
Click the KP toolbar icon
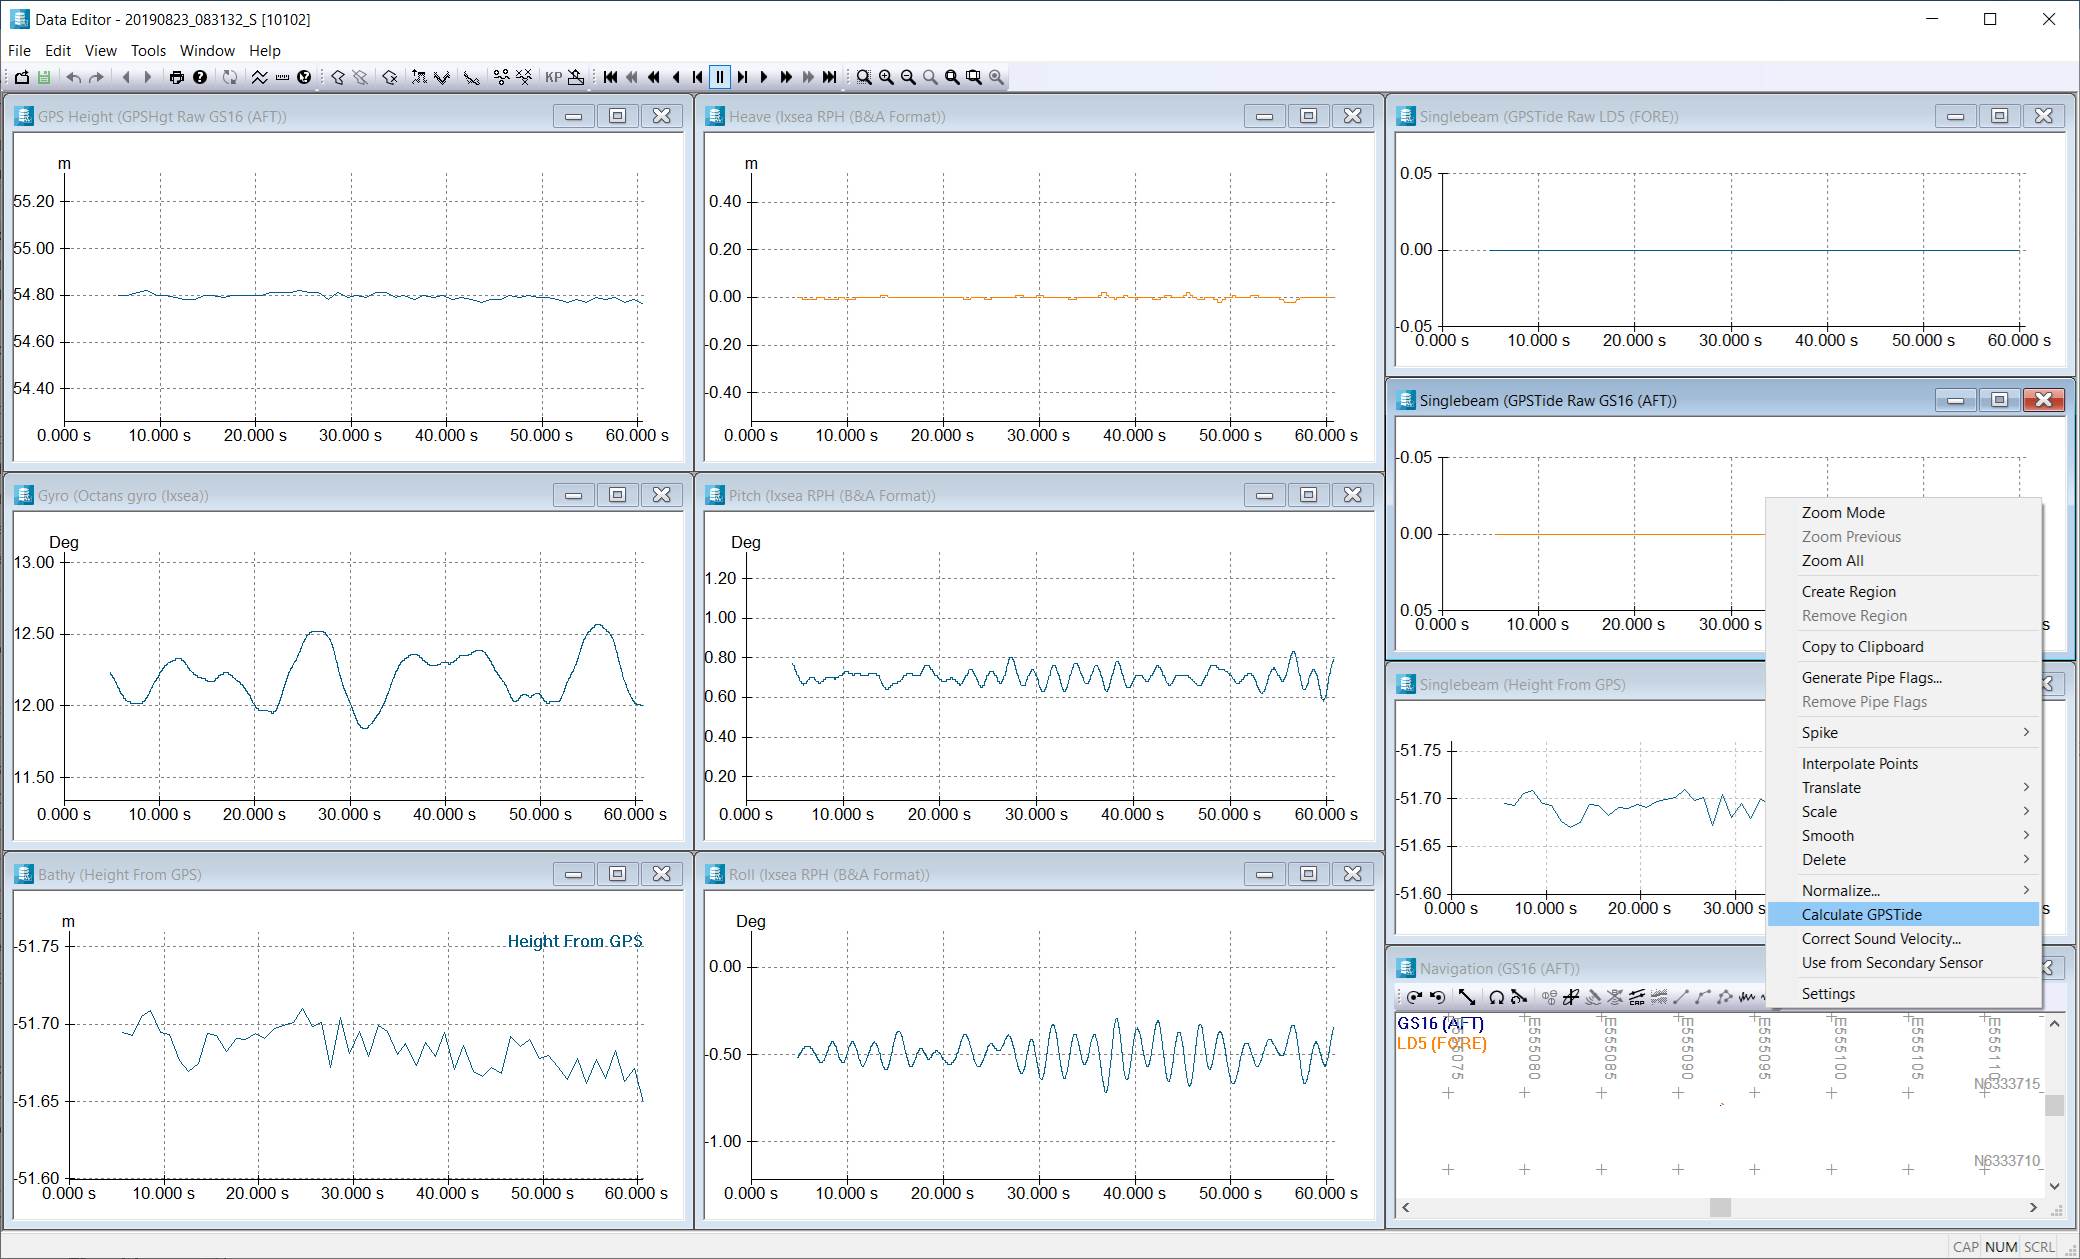(553, 77)
